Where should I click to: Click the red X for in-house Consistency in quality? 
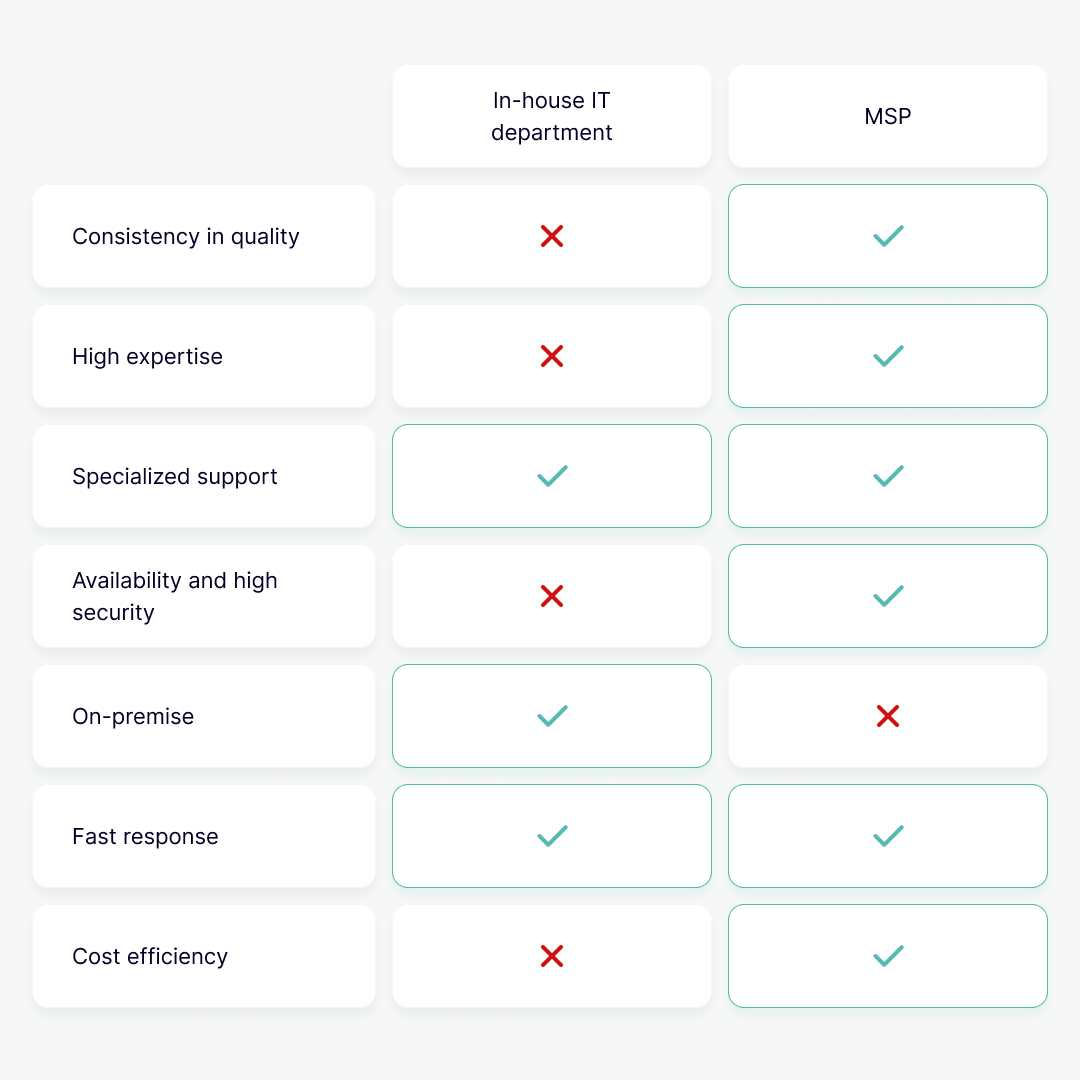point(552,236)
